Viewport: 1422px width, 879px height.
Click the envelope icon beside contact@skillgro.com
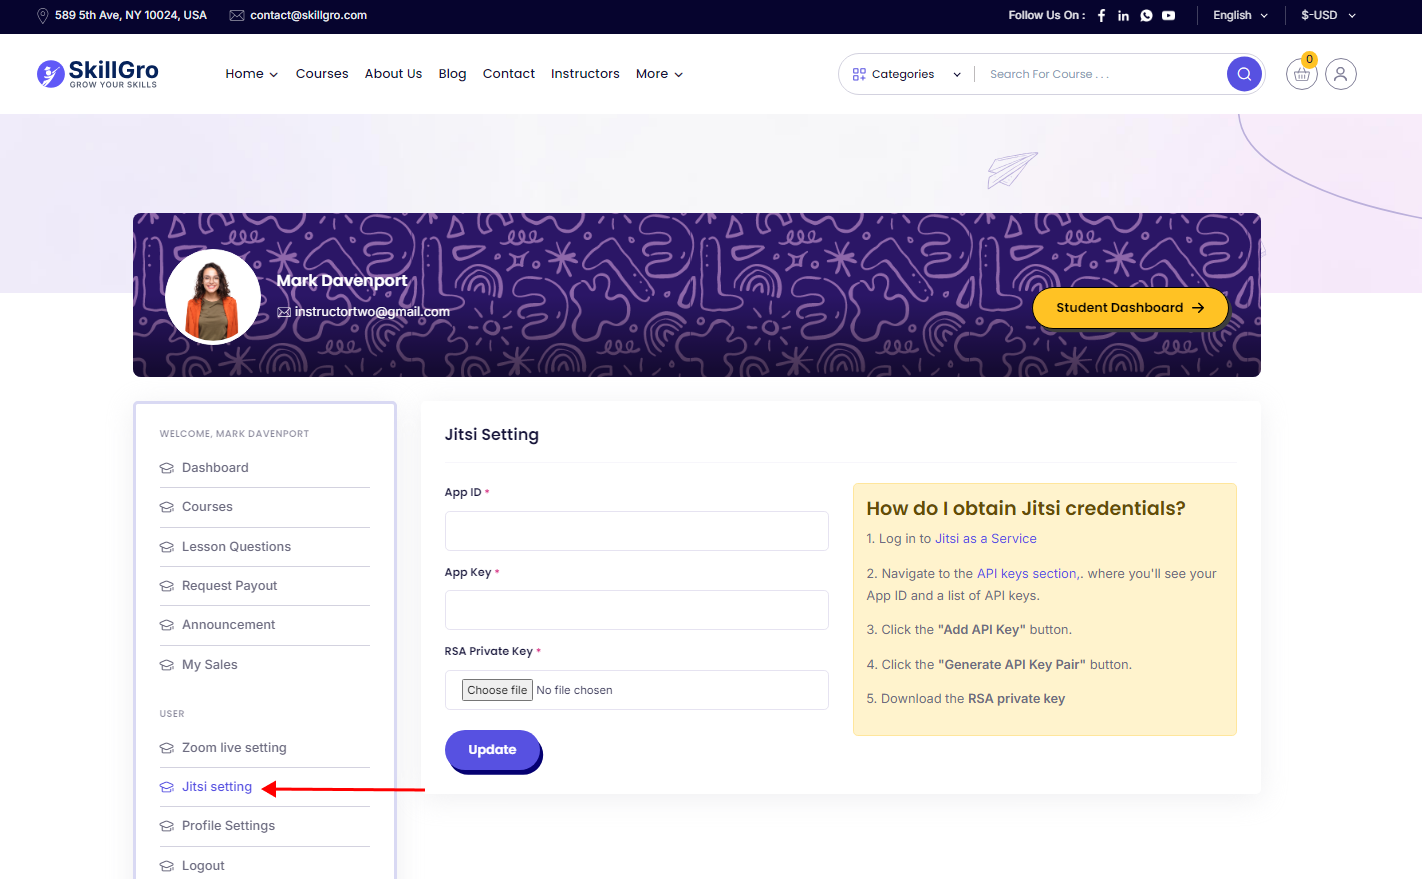[237, 16]
